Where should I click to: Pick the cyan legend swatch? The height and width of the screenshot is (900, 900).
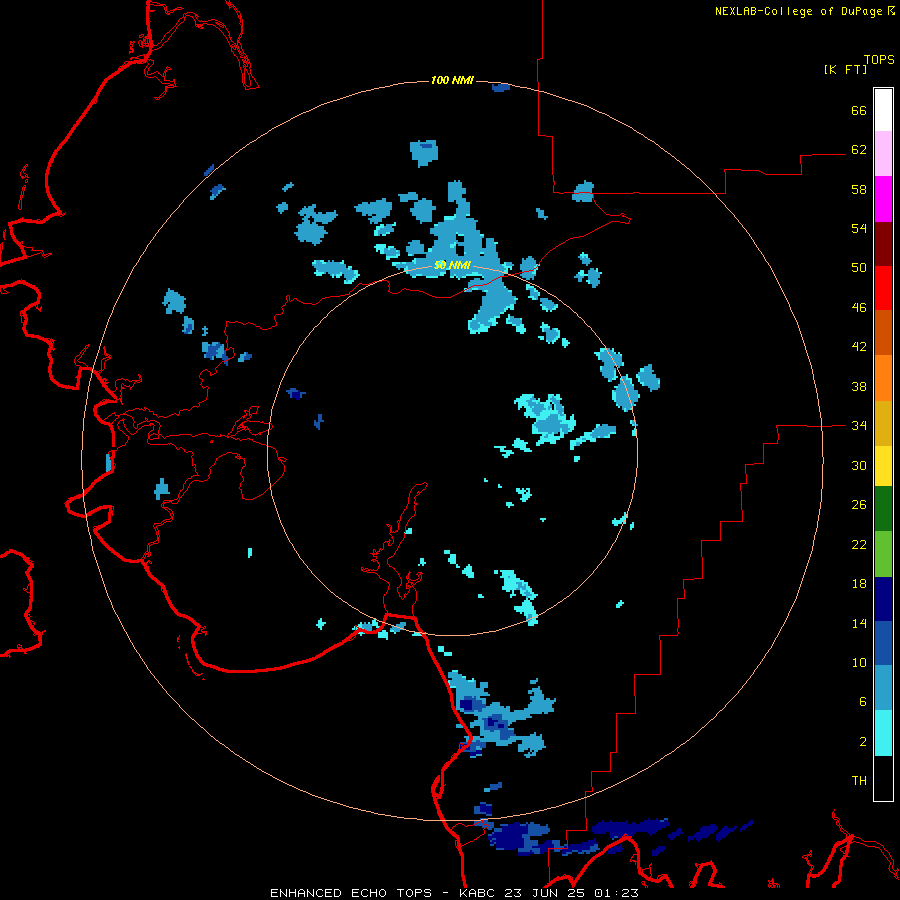coord(883,733)
